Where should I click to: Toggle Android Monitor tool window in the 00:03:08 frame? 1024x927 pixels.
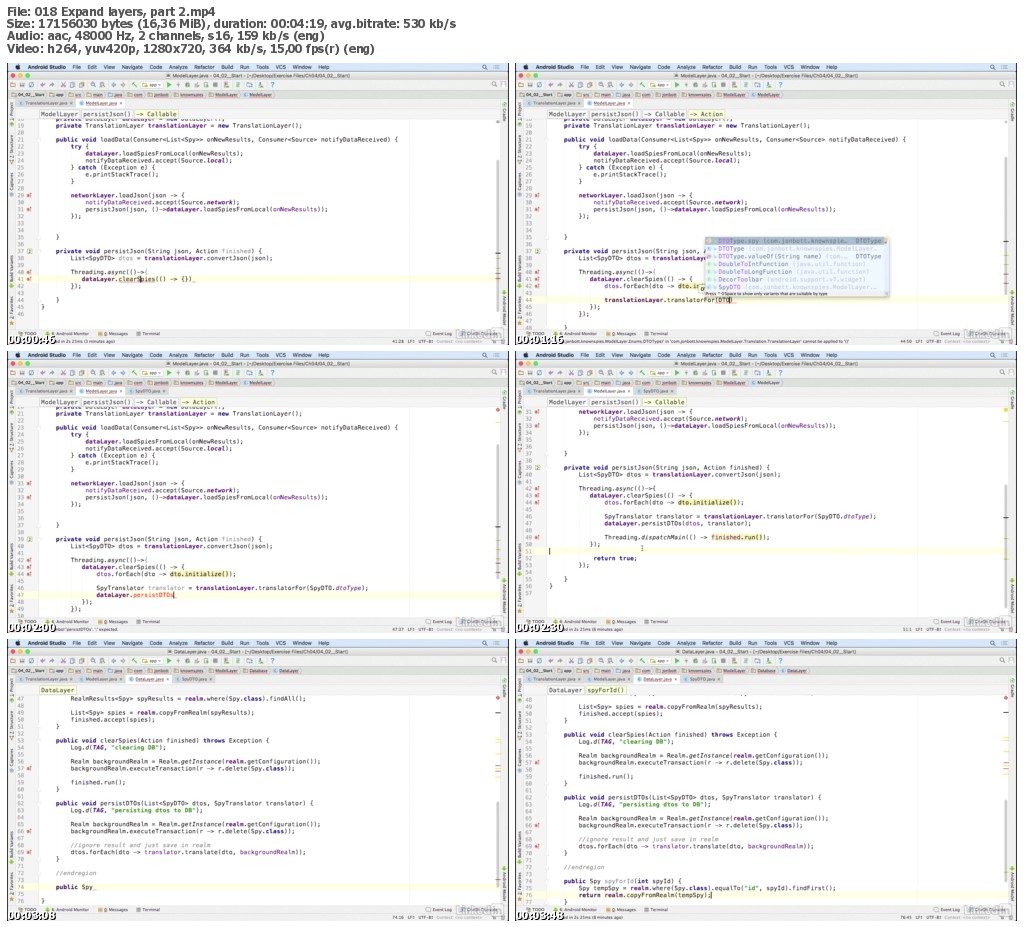tap(67, 909)
